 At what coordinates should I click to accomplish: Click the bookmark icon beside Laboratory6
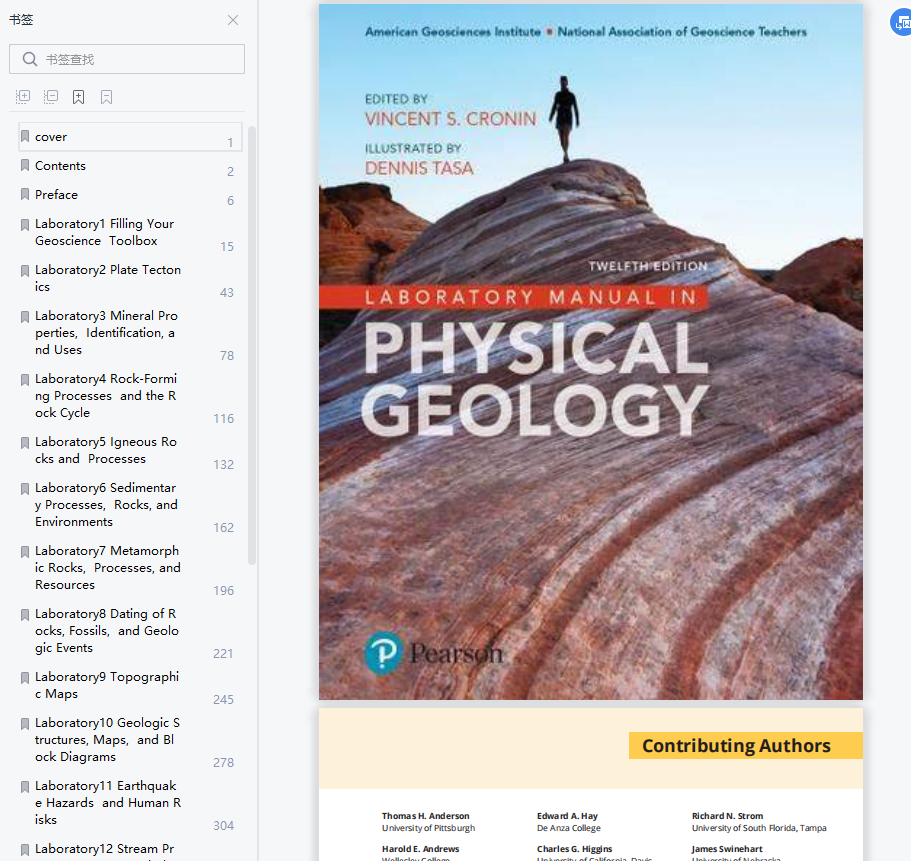click(x=25, y=489)
